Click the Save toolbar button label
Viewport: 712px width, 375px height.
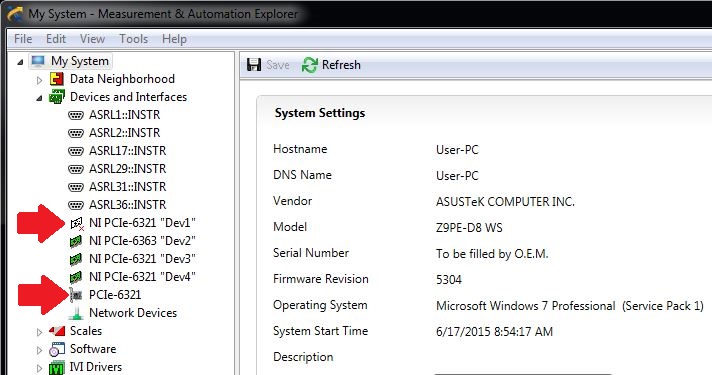point(277,65)
